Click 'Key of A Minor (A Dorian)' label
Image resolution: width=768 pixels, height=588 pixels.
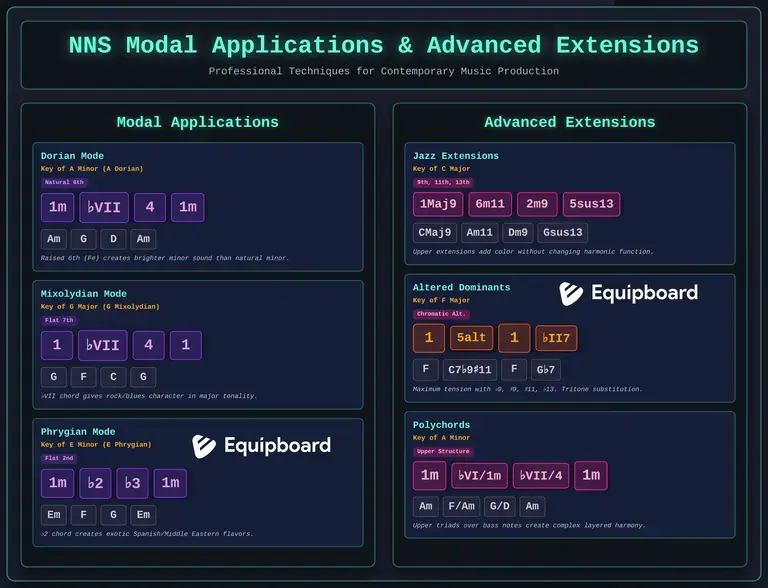coord(92,169)
